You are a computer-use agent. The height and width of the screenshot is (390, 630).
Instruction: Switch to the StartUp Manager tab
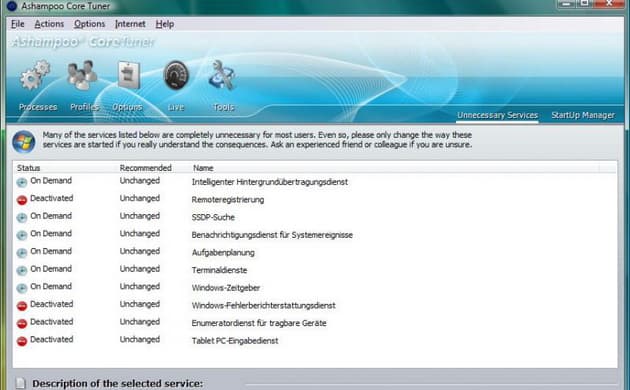pos(583,115)
